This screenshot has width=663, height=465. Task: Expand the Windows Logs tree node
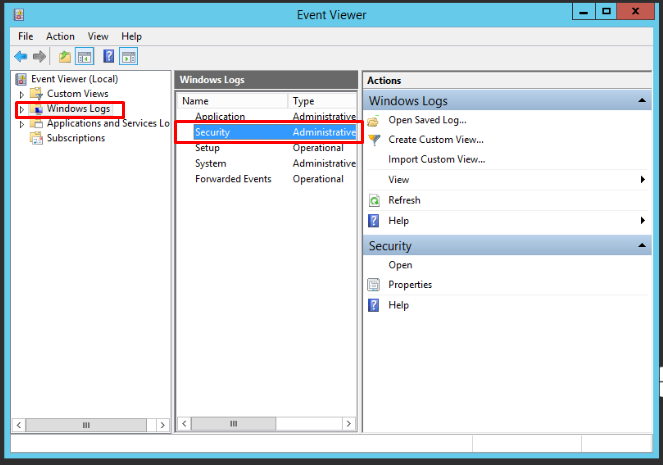(22, 109)
